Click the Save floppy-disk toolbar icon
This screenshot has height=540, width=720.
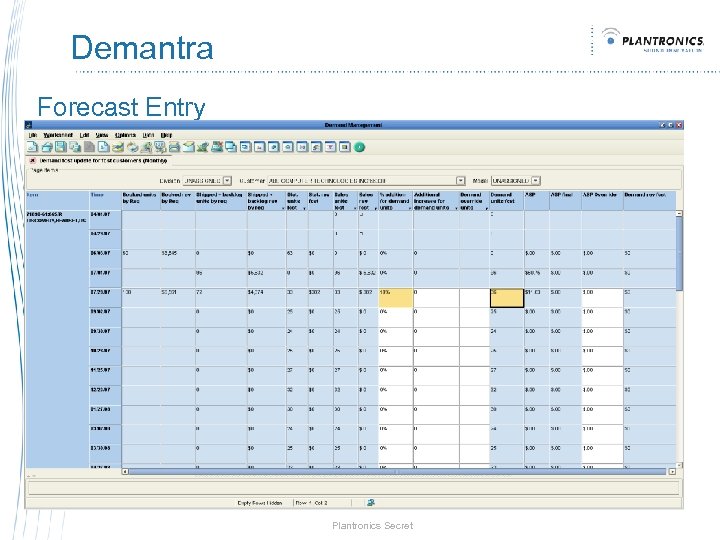coord(61,147)
